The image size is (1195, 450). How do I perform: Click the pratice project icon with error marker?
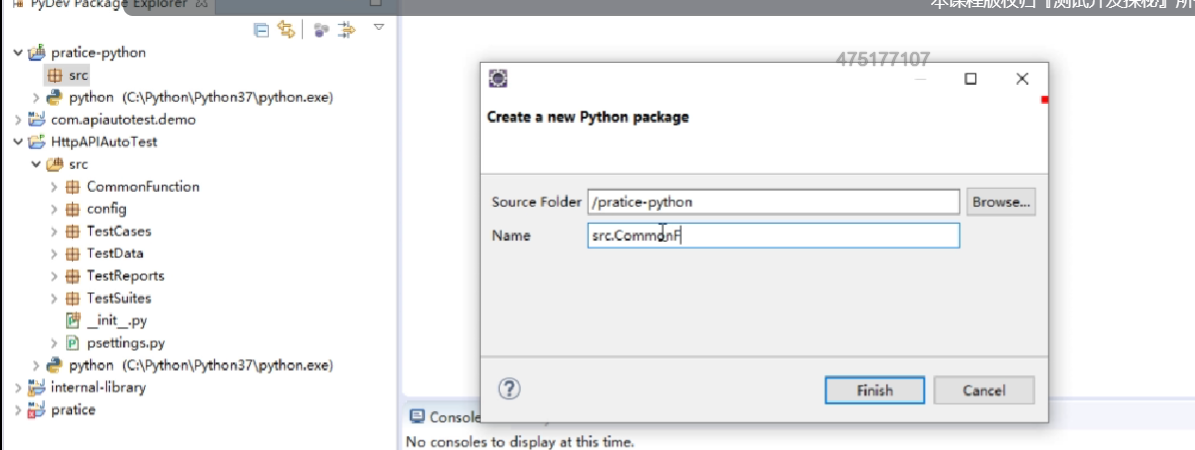[x=37, y=410]
